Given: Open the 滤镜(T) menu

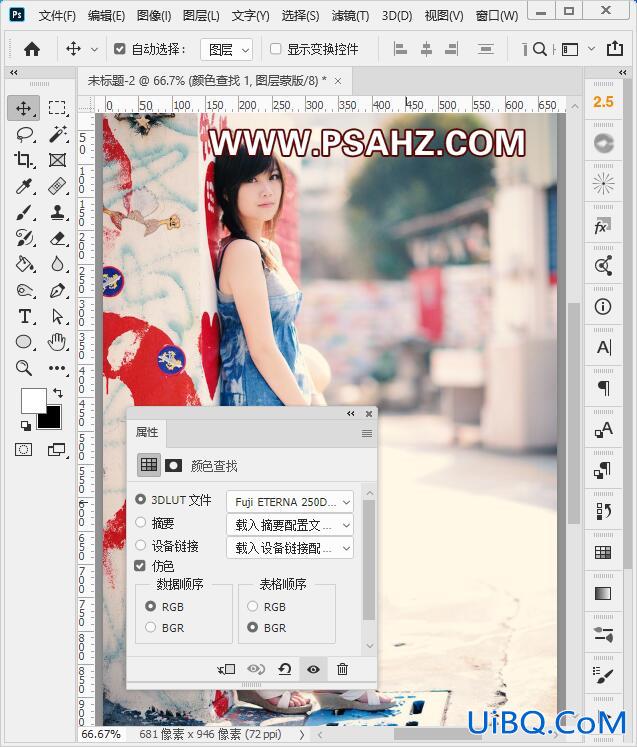Looking at the screenshot, I should 350,16.
